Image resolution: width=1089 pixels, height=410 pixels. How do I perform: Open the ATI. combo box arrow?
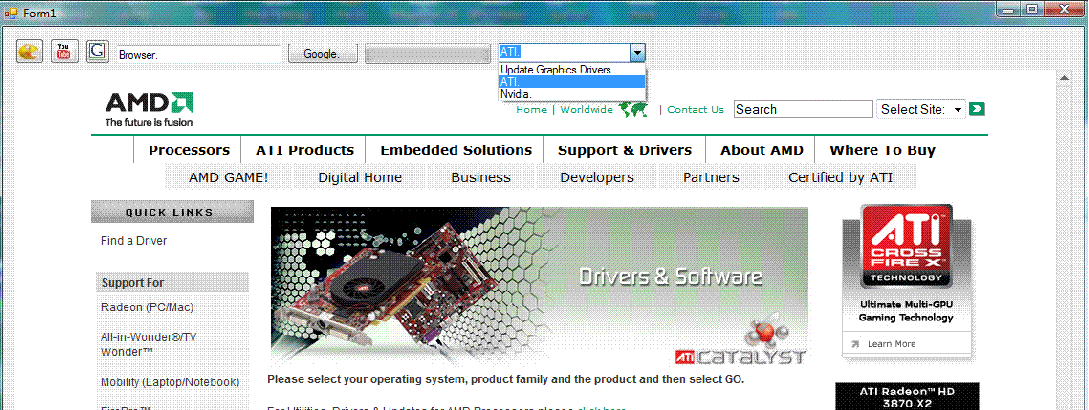pyautogui.click(x=638, y=53)
